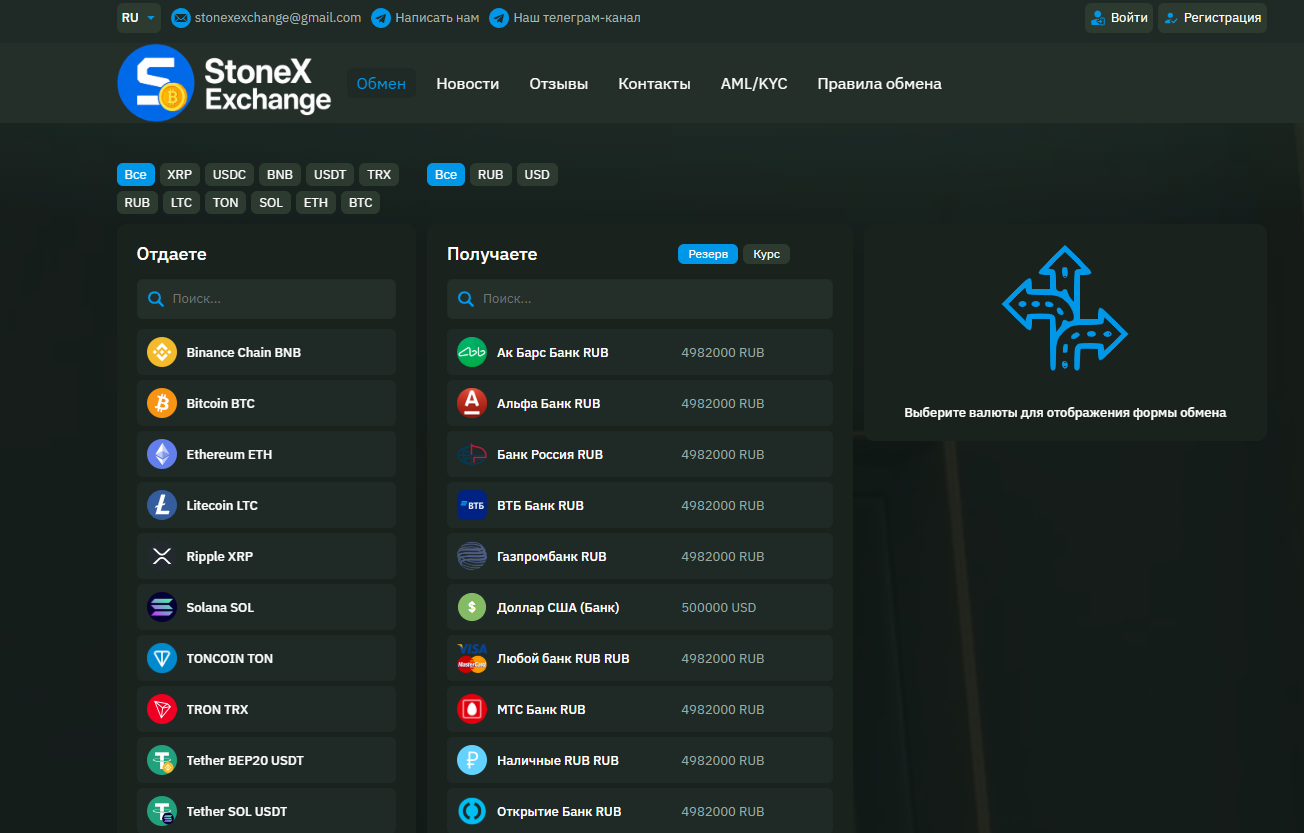The height and width of the screenshot is (833, 1304).
Task: Toggle the Резерв display mode
Action: pos(708,254)
